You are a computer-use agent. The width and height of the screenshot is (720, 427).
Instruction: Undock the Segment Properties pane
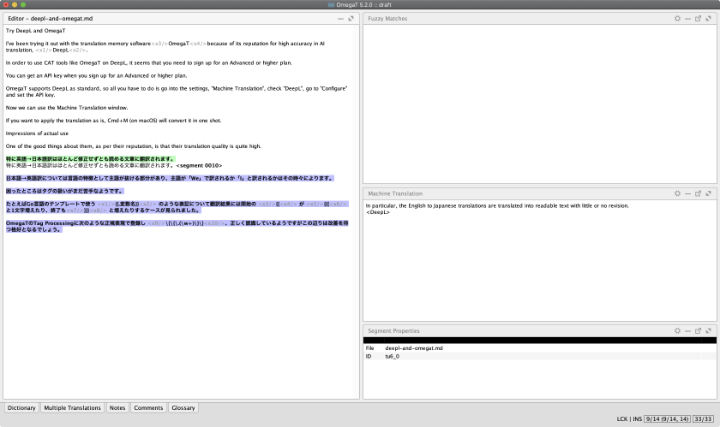tap(698, 331)
